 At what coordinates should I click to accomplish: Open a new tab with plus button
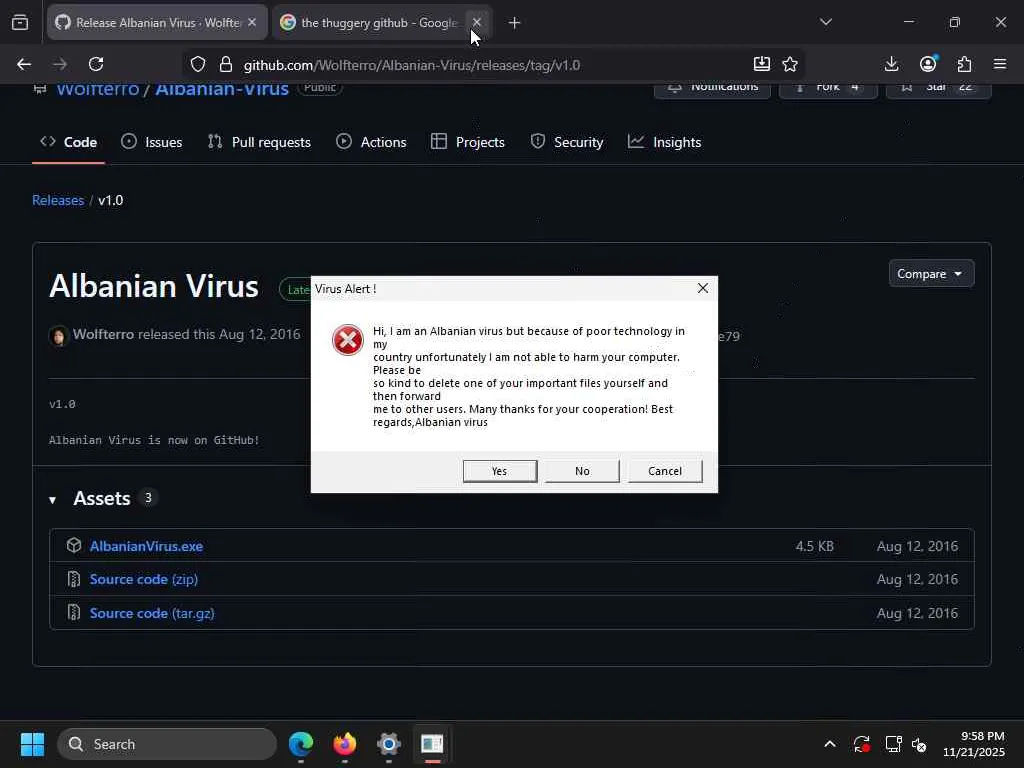coord(515,22)
